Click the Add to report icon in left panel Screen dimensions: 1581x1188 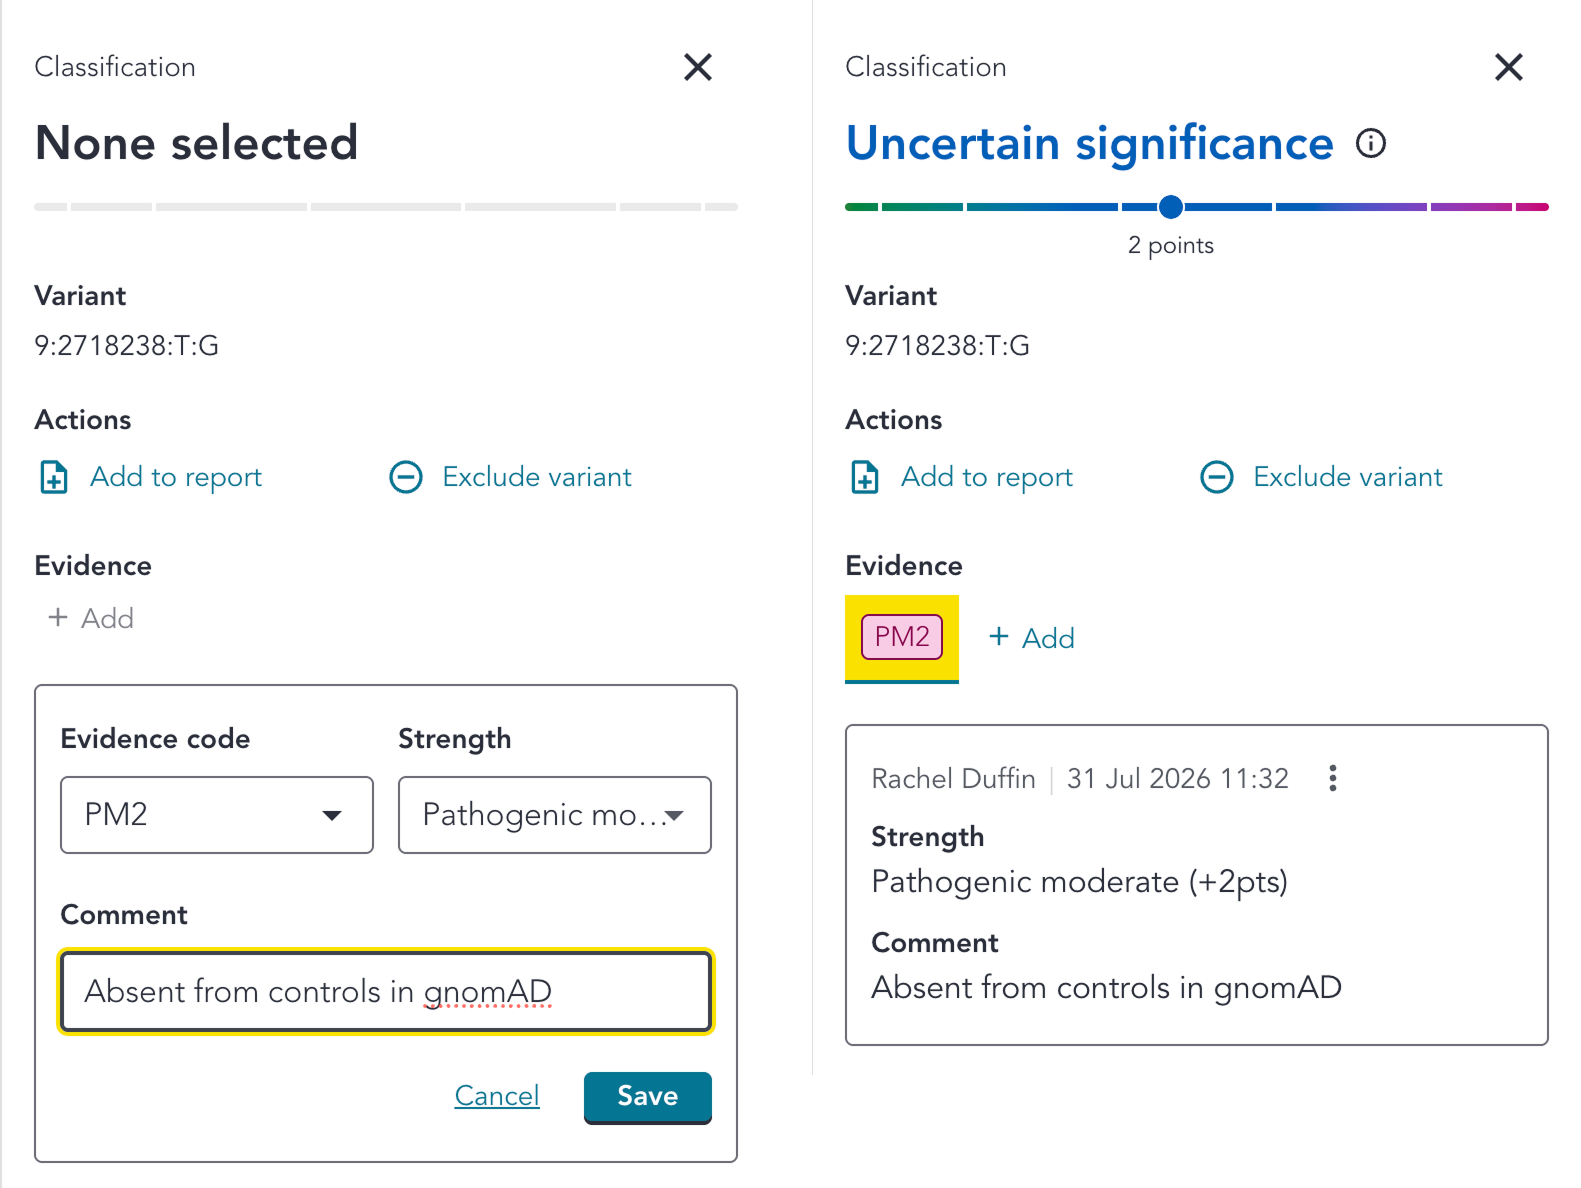[54, 477]
